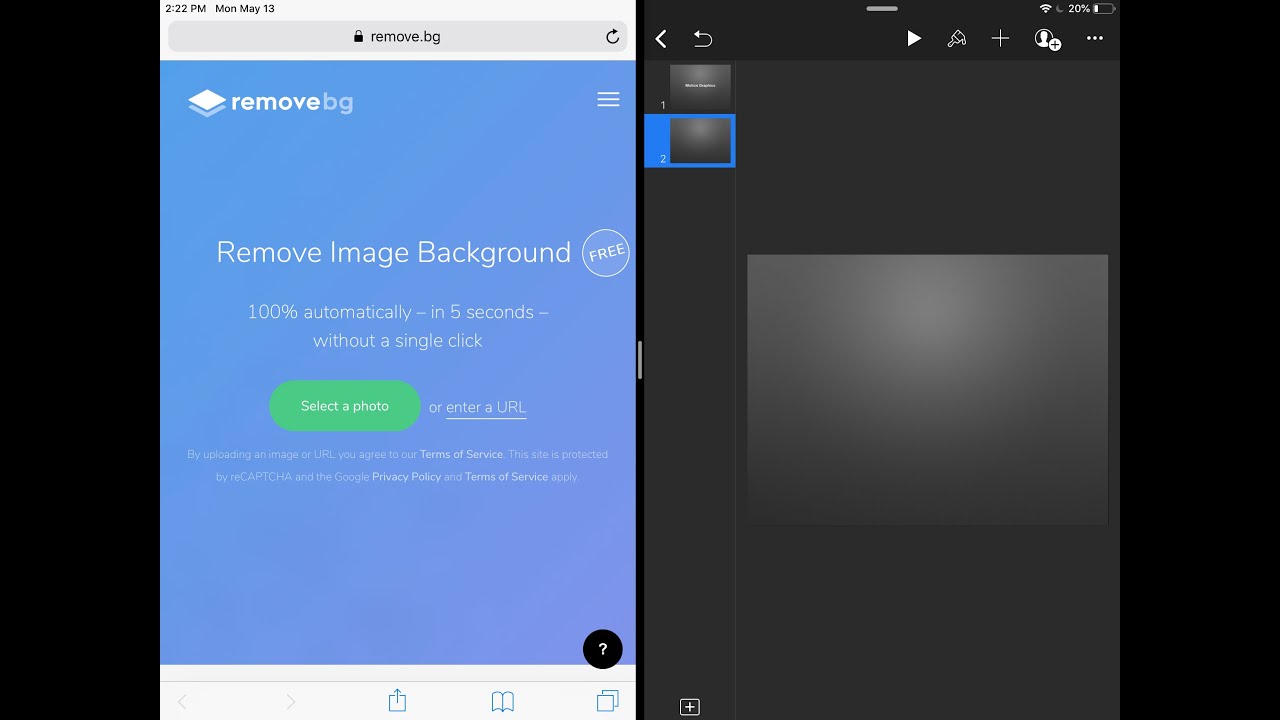Click the black help question mark button
1280x720 pixels.
[x=603, y=650]
